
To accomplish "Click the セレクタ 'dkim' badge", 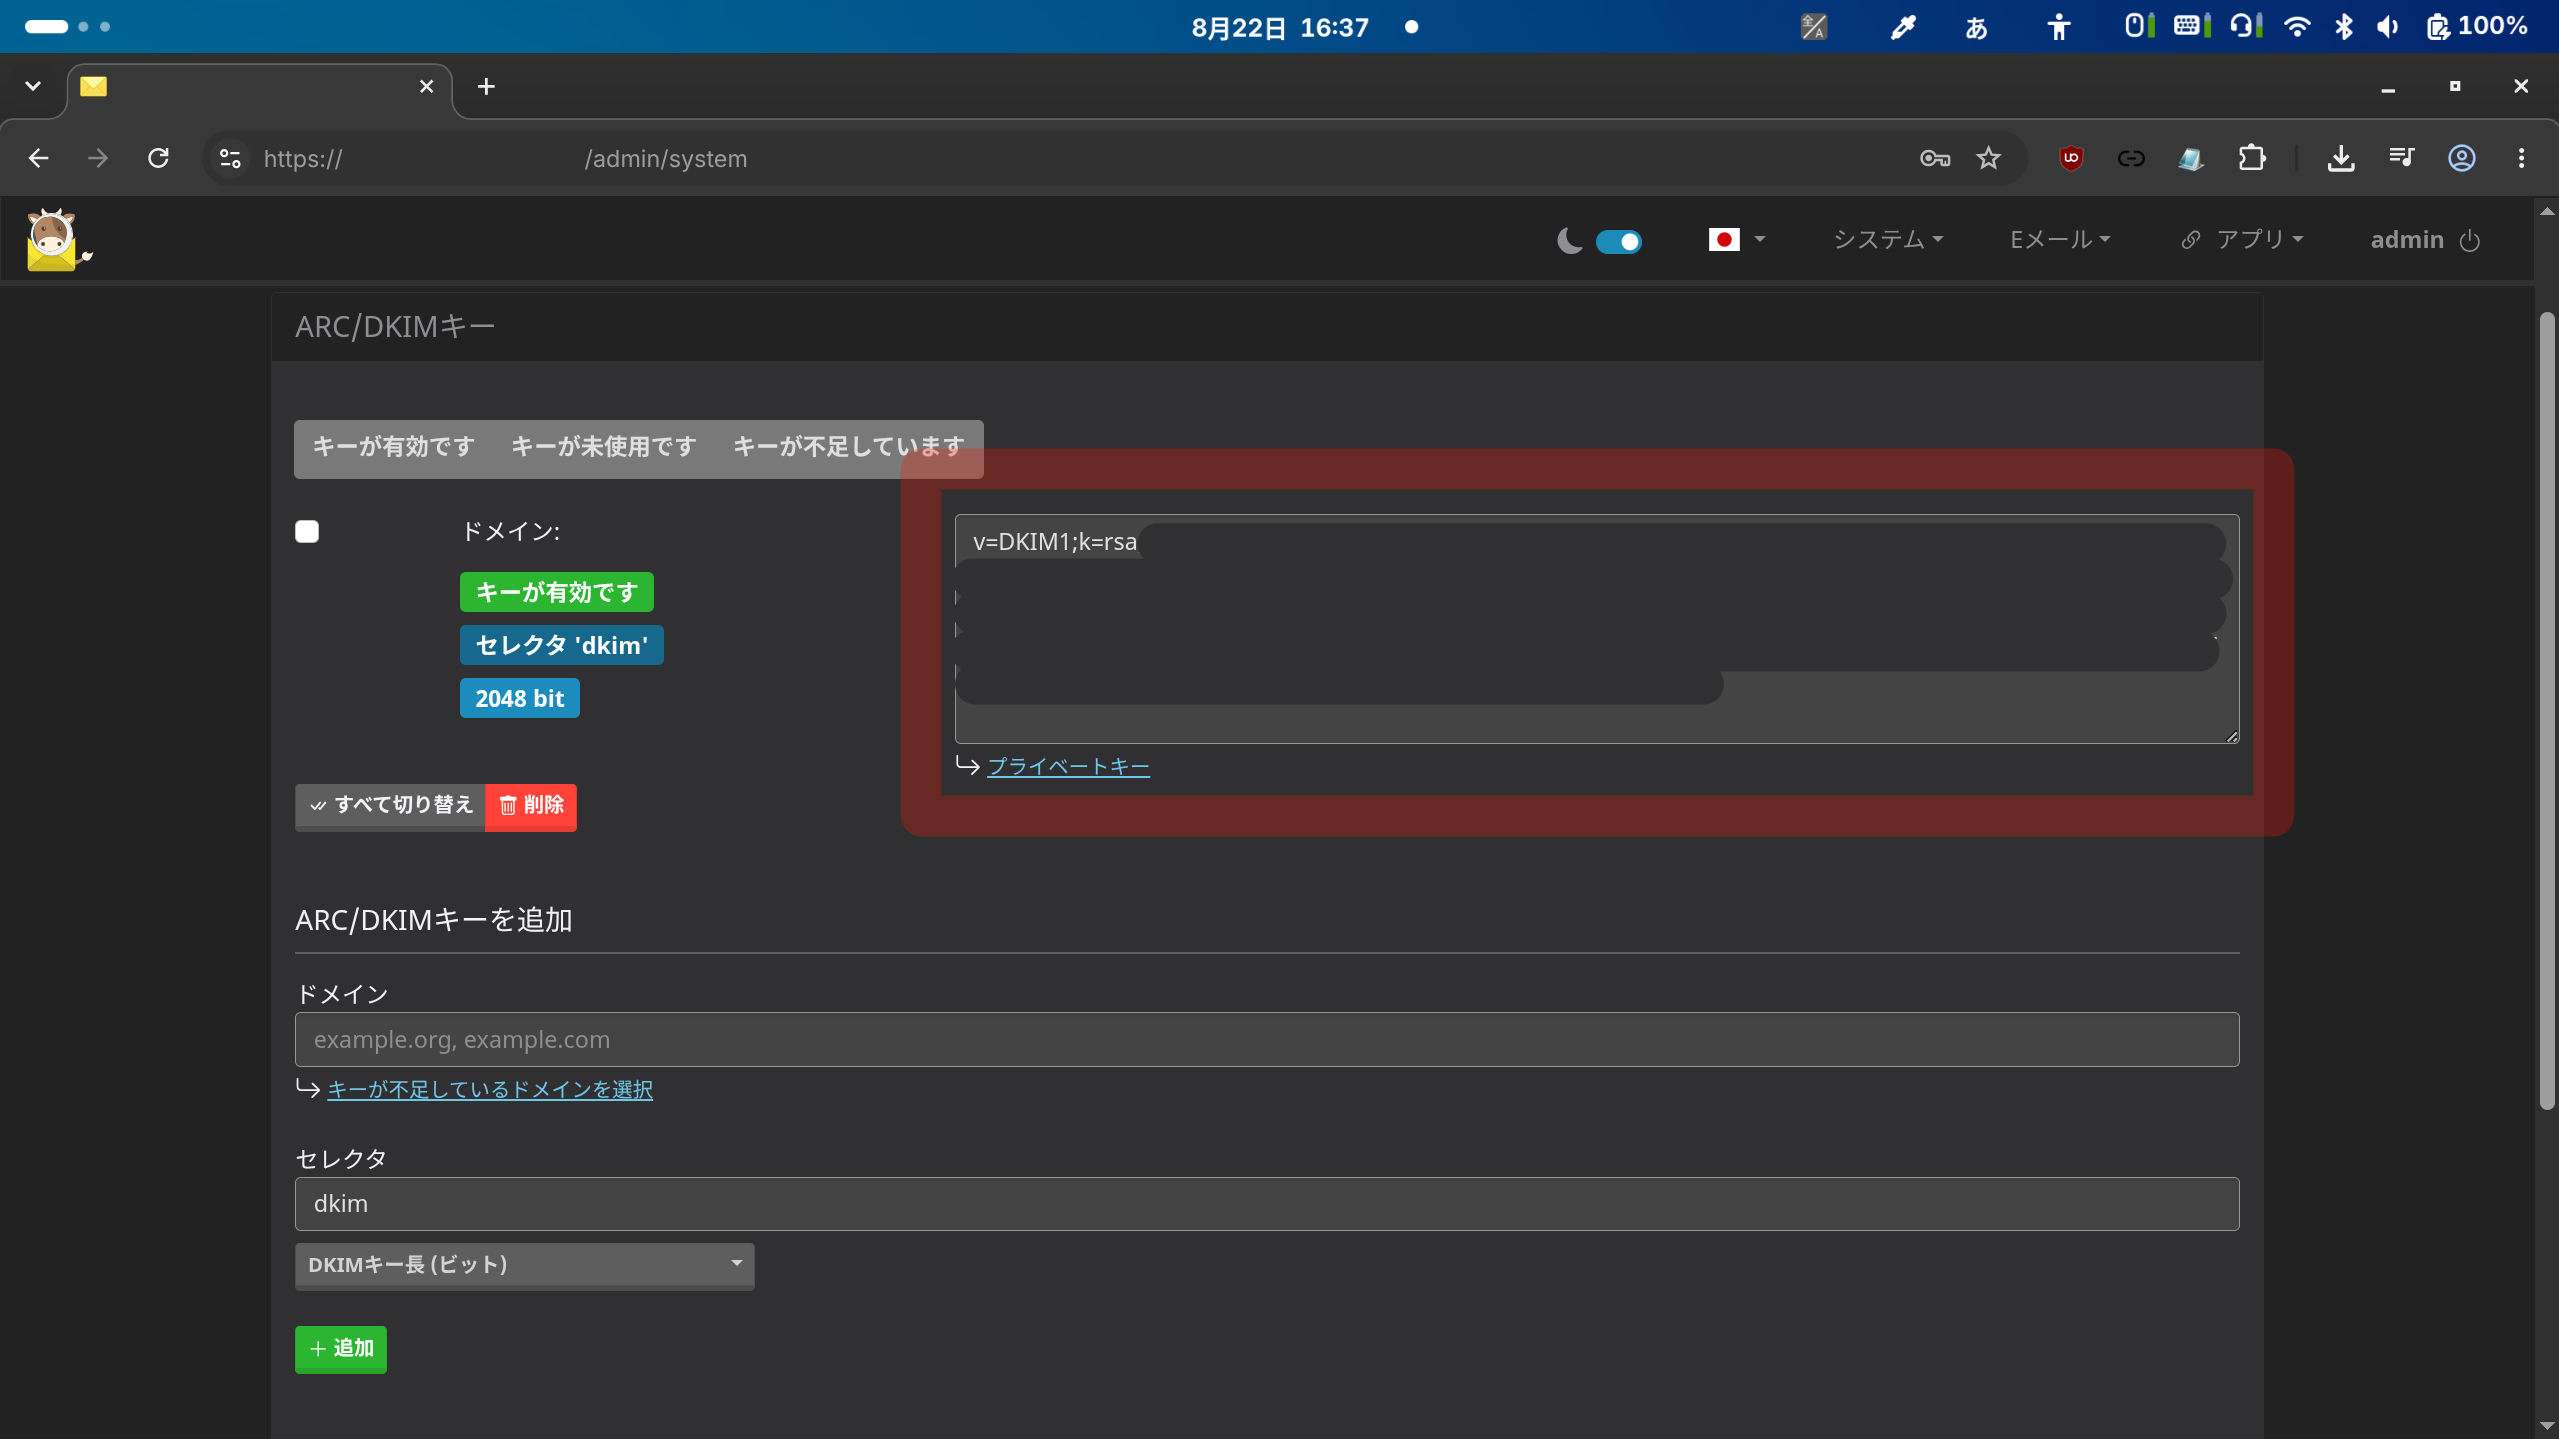I will tap(561, 645).
